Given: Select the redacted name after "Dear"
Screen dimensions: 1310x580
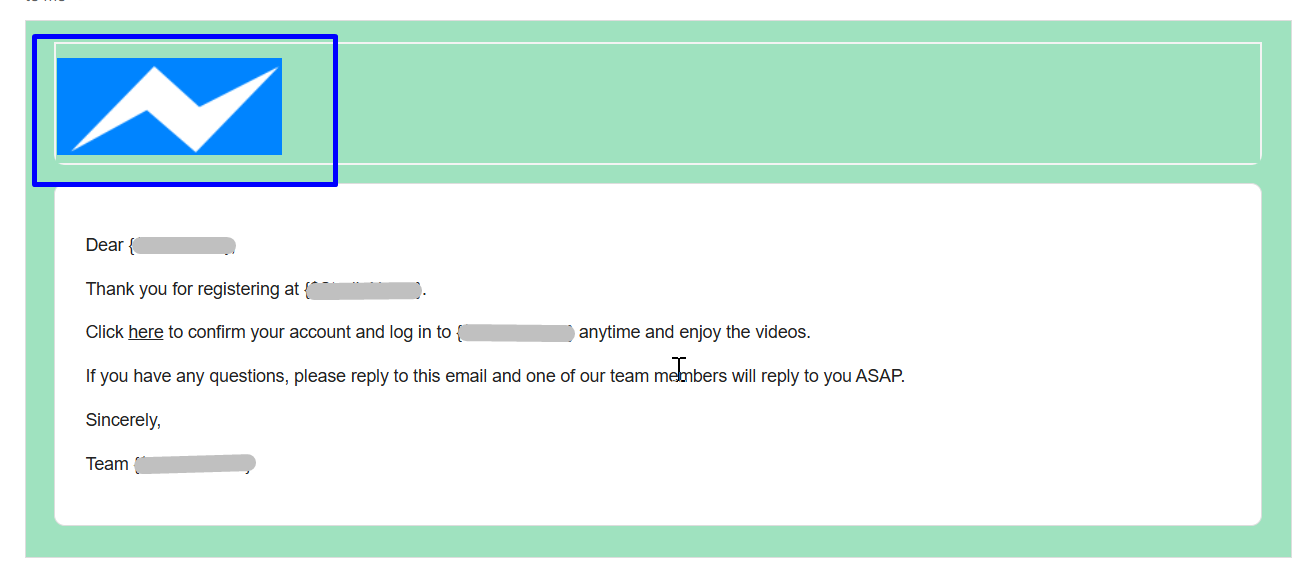Looking at the screenshot, I should coord(184,246).
